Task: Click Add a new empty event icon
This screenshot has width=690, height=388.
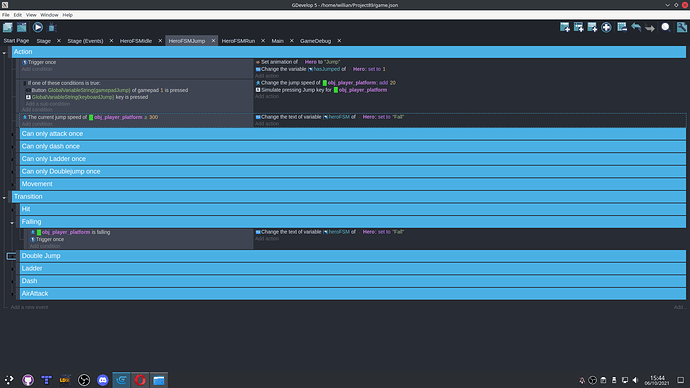Action: point(565,27)
